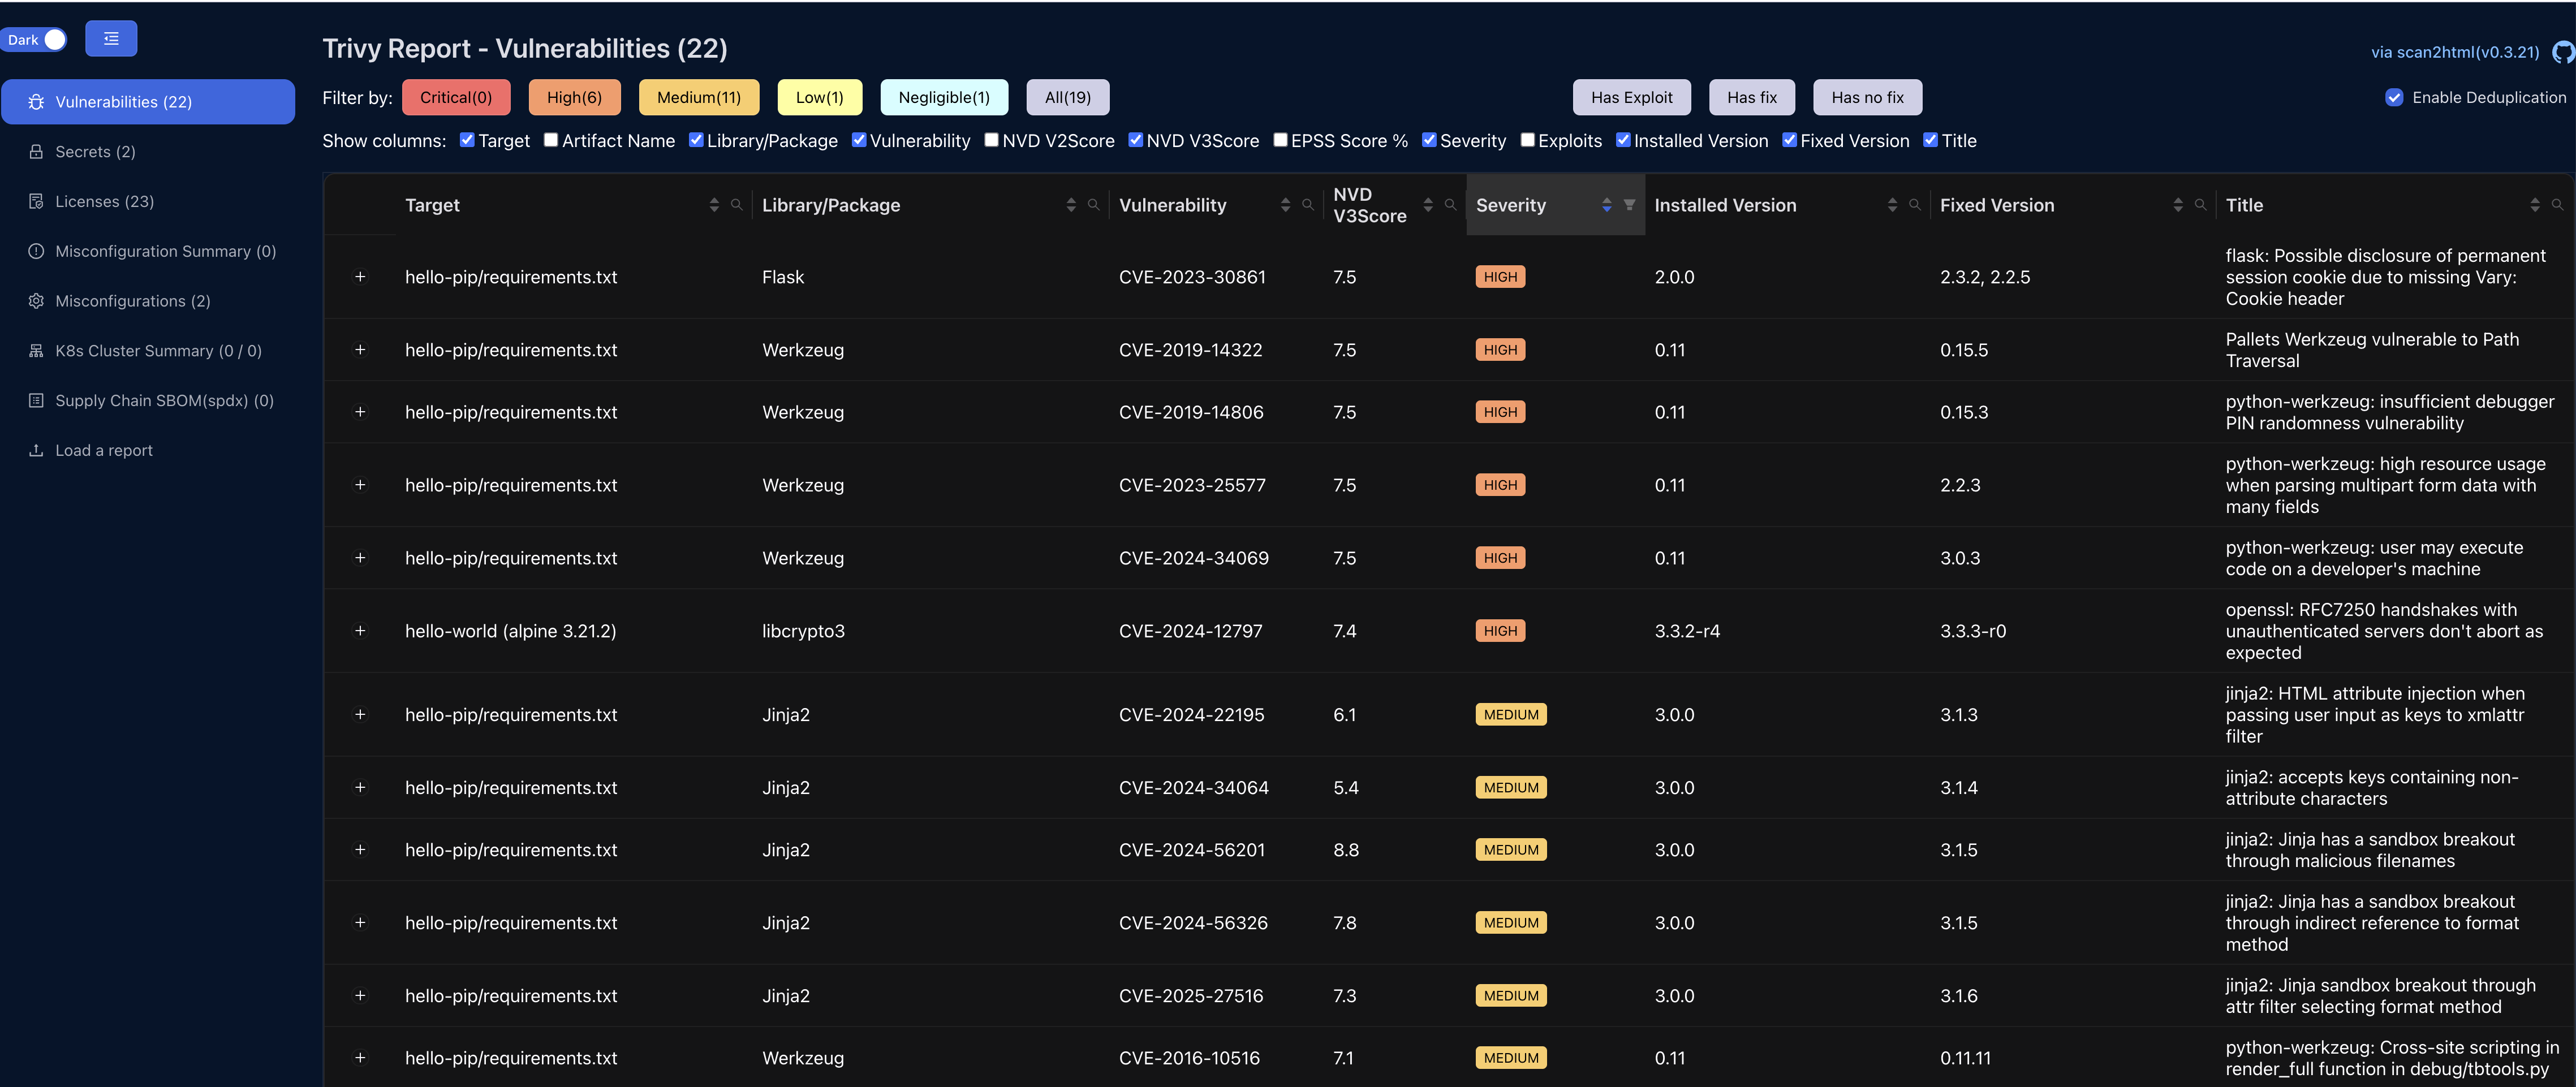Image resolution: width=2576 pixels, height=1087 pixels.
Task: Filter by red Critical(0) chip
Action: click(456, 98)
